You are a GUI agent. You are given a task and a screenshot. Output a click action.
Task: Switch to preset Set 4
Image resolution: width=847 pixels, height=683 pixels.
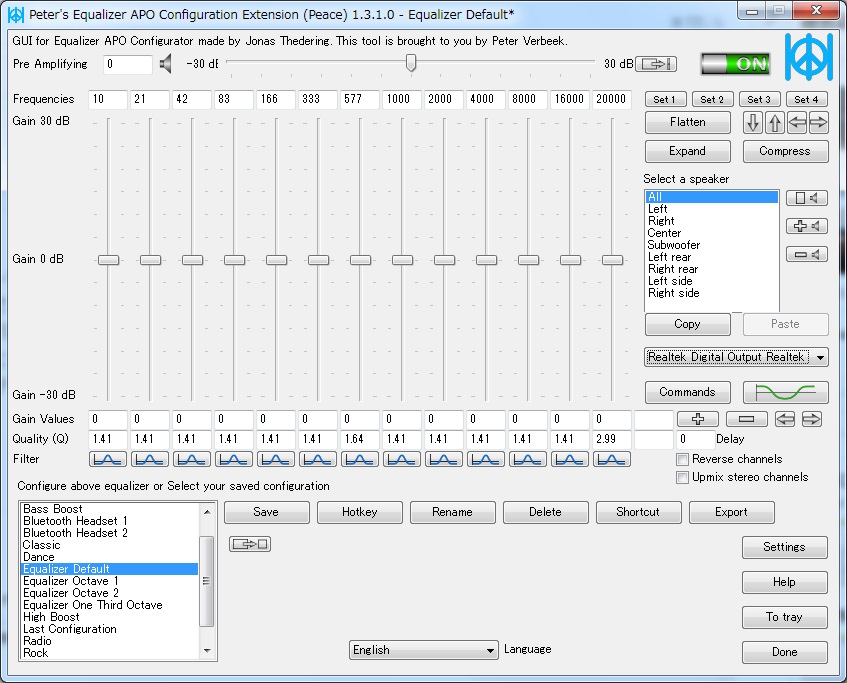[807, 99]
